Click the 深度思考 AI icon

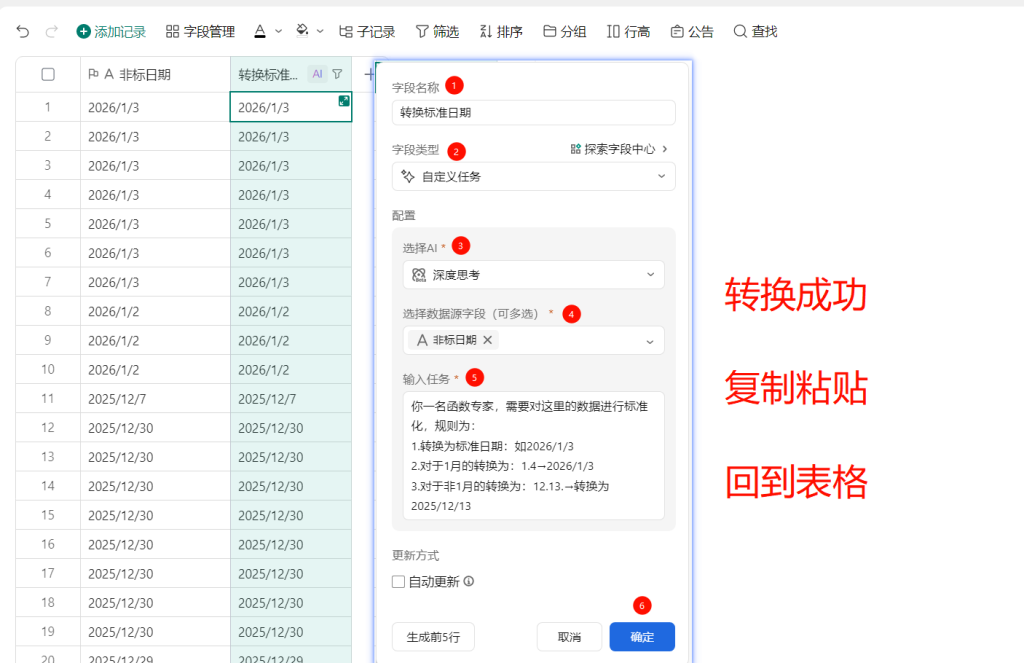tap(419, 275)
